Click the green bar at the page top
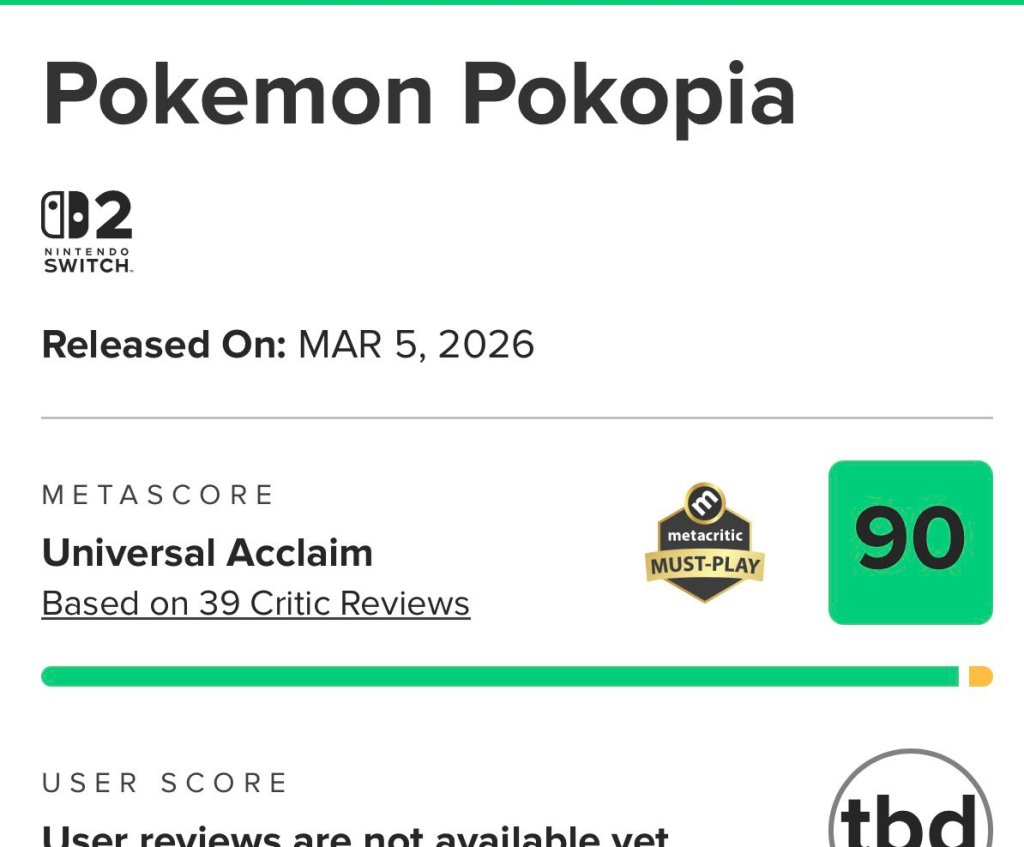1024x847 pixels. [512, 2]
